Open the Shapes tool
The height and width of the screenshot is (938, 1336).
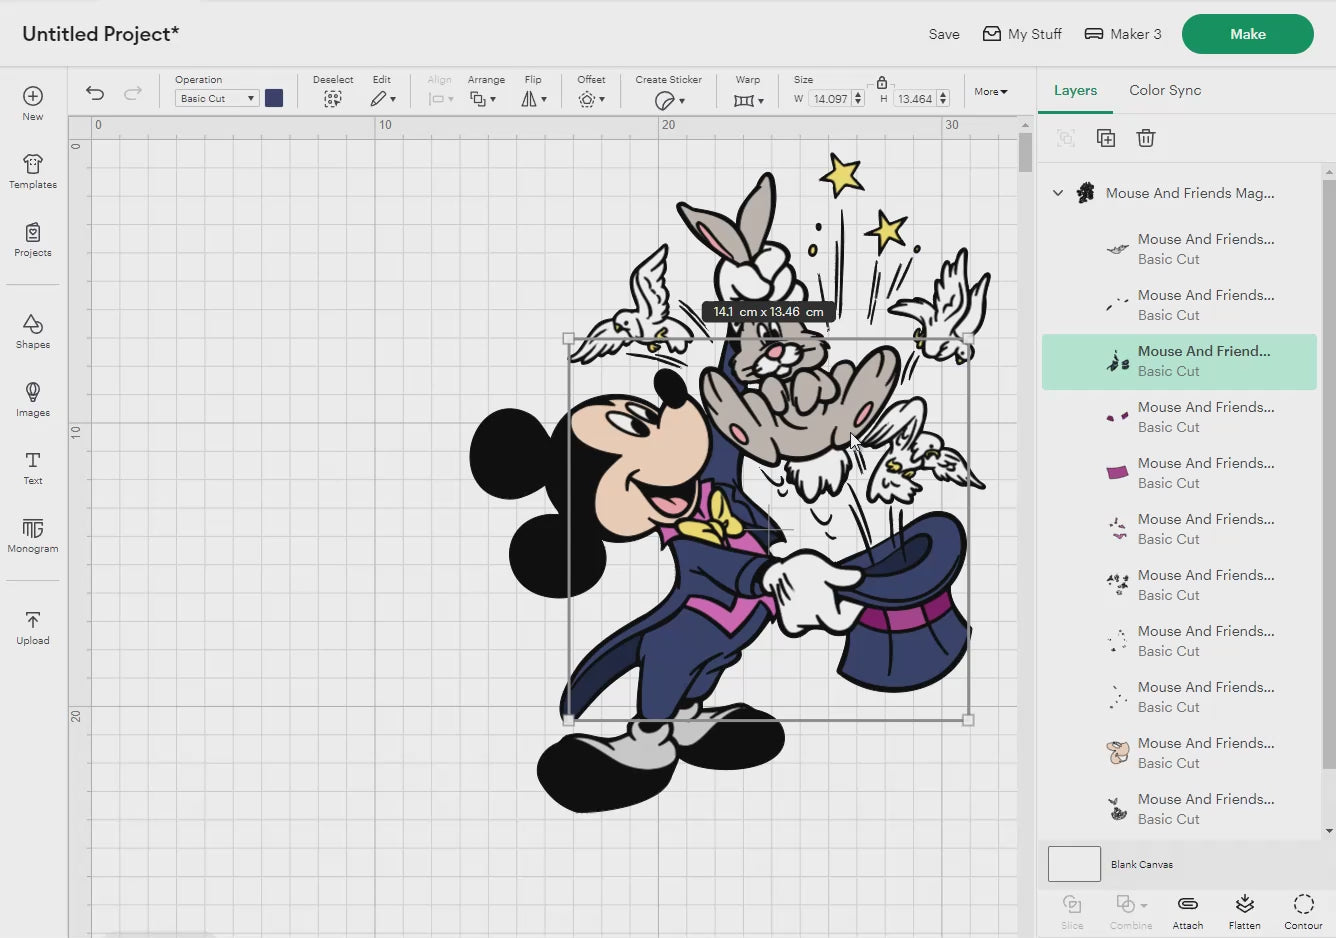tap(33, 331)
